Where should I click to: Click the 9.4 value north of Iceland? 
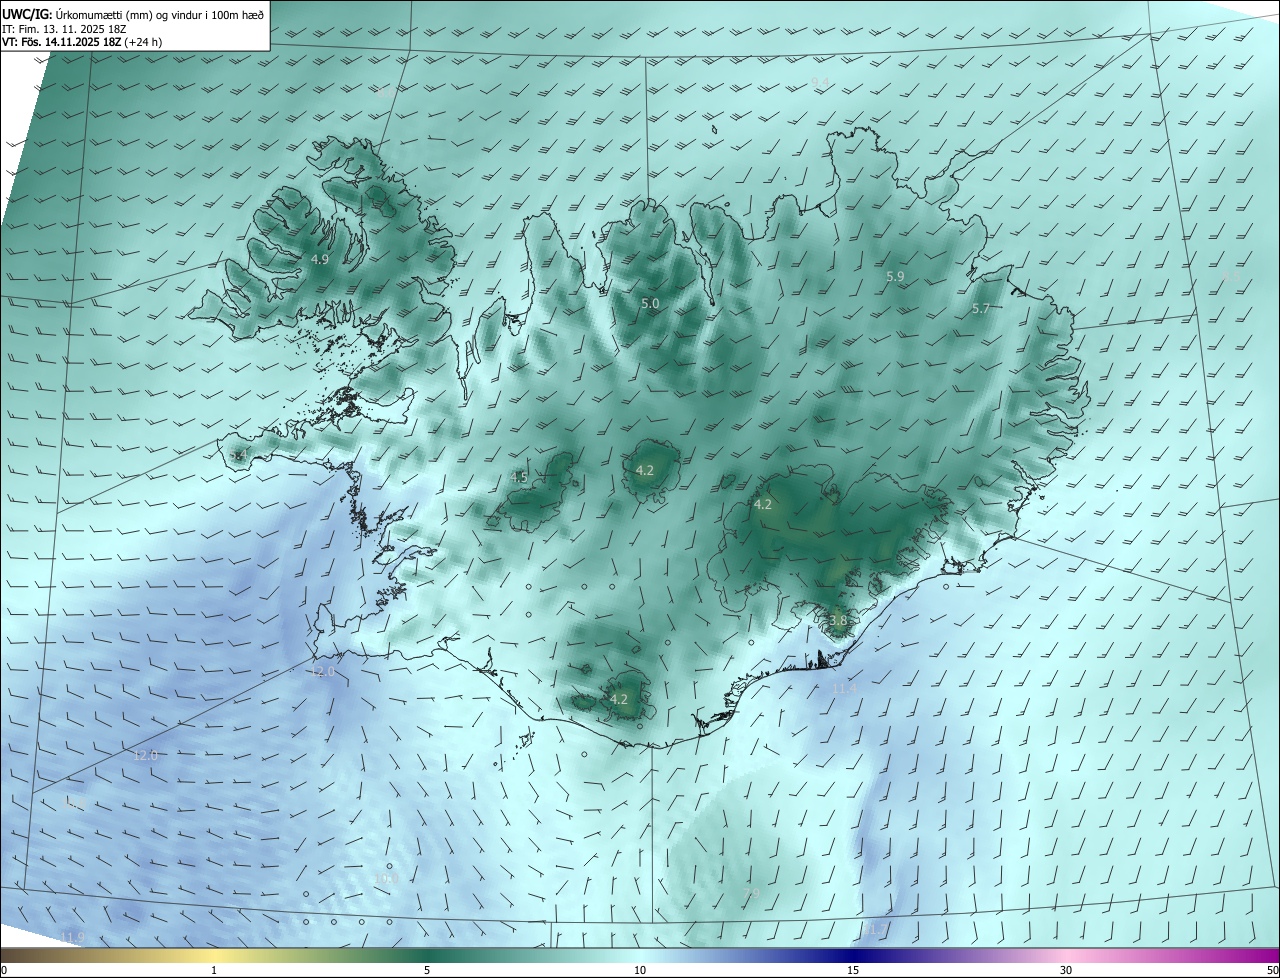point(820,81)
